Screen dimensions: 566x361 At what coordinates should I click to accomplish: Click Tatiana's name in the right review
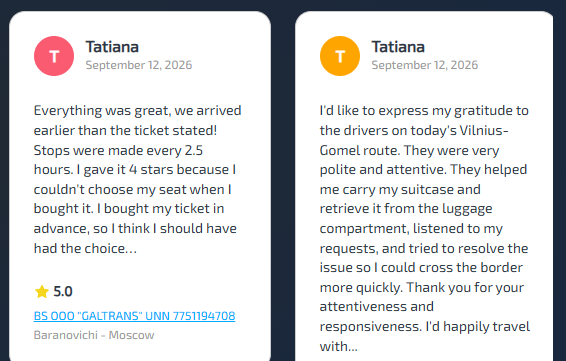398,47
